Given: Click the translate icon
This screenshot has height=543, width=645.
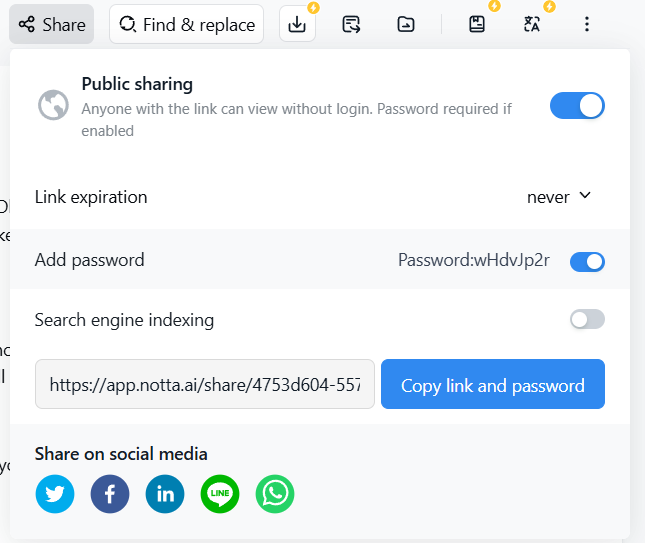Looking at the screenshot, I should point(532,24).
